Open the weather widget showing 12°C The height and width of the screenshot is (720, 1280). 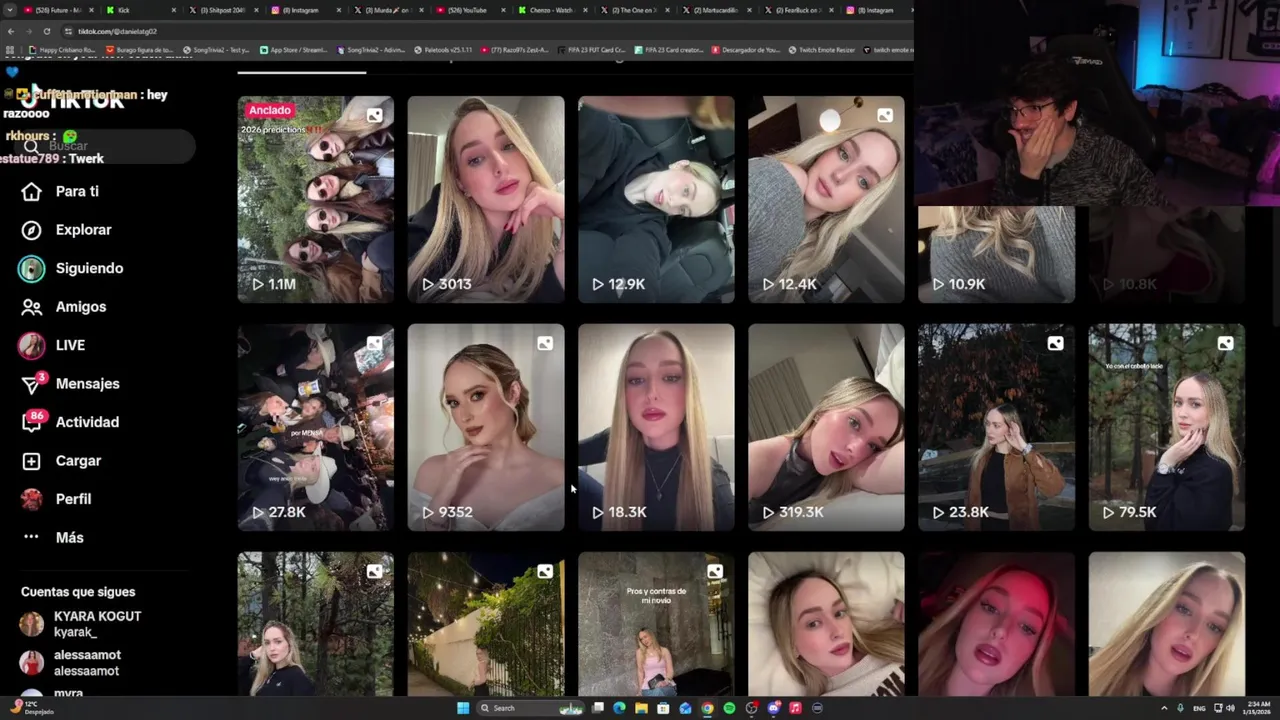coord(30,708)
